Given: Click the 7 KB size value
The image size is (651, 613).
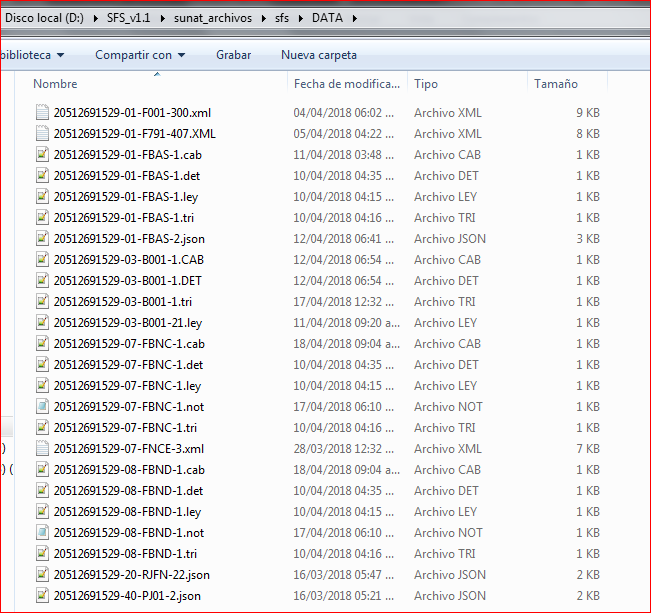Looking at the screenshot, I should [588, 449].
